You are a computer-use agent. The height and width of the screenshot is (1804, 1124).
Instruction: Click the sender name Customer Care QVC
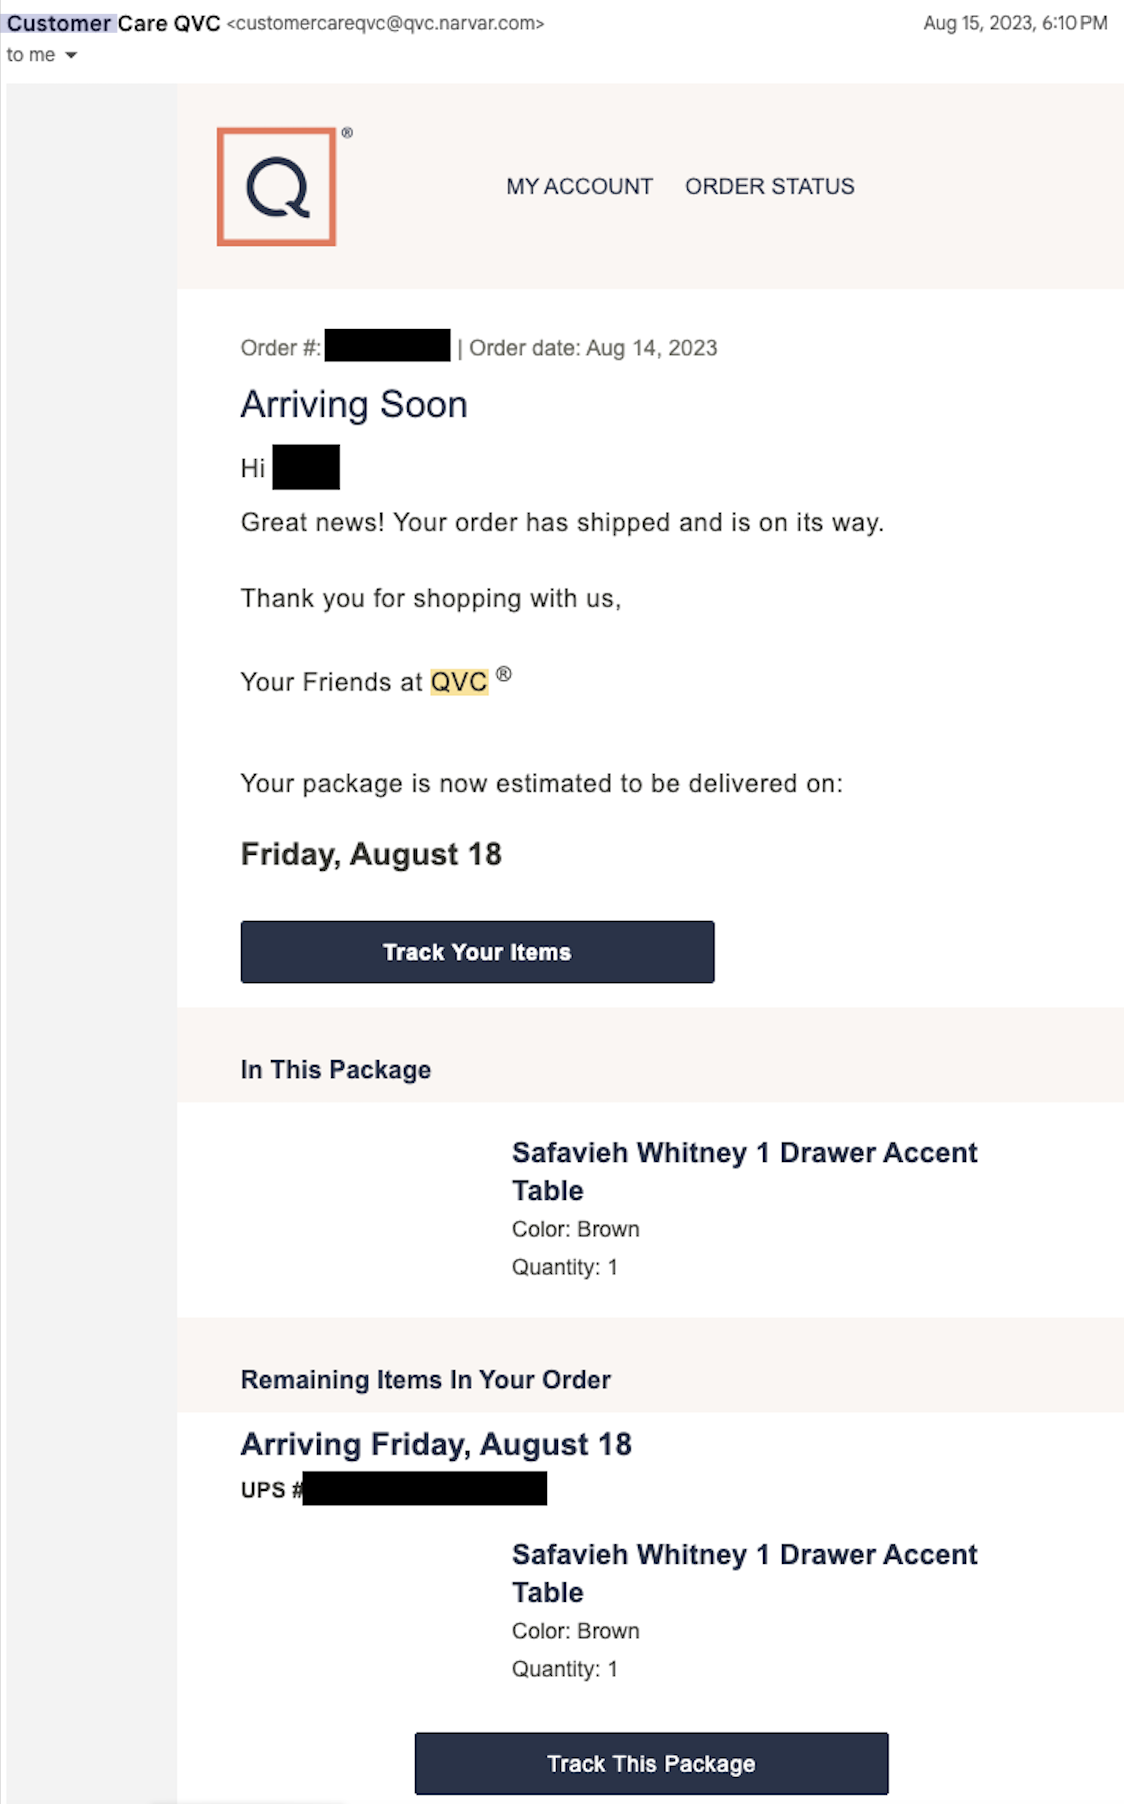coord(113,23)
